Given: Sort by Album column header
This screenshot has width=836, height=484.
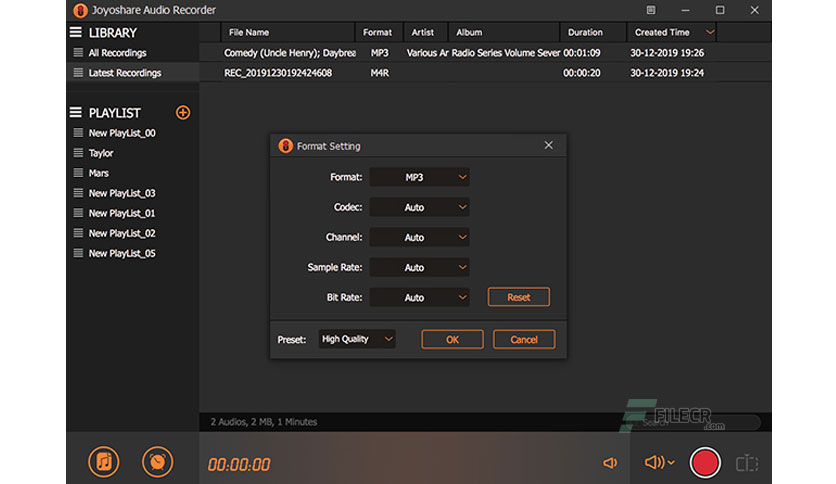Looking at the screenshot, I should (x=504, y=33).
